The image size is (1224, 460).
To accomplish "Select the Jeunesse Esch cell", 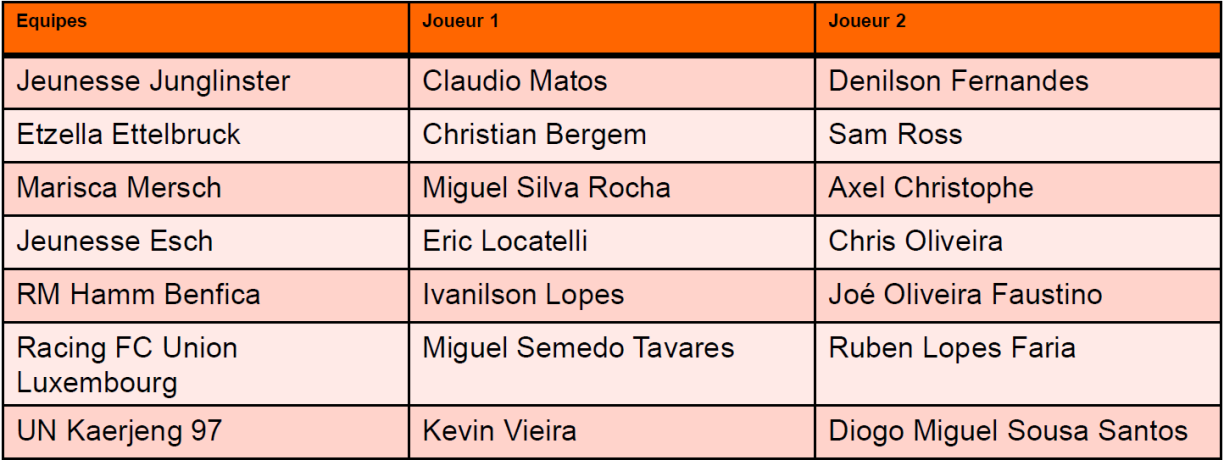I will click(115, 241).
